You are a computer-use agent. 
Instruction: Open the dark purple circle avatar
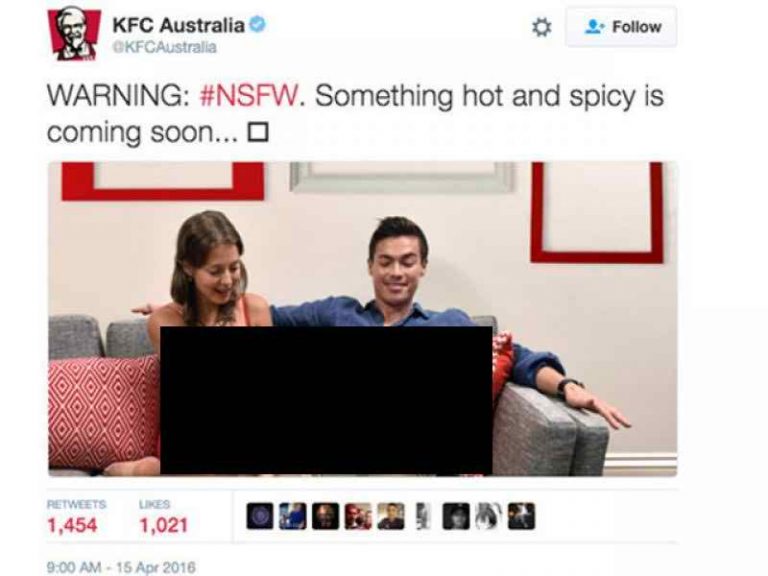[260, 516]
